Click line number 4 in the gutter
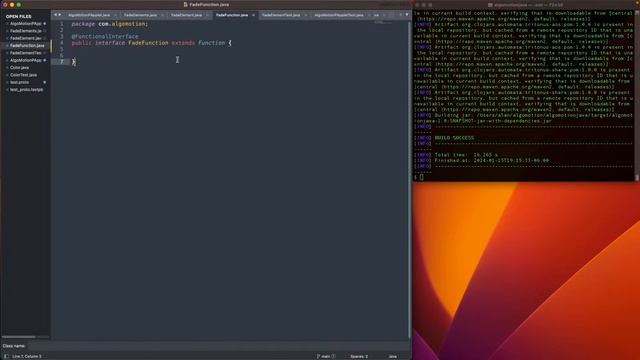Viewport: 640px width, 360px height. point(62,43)
